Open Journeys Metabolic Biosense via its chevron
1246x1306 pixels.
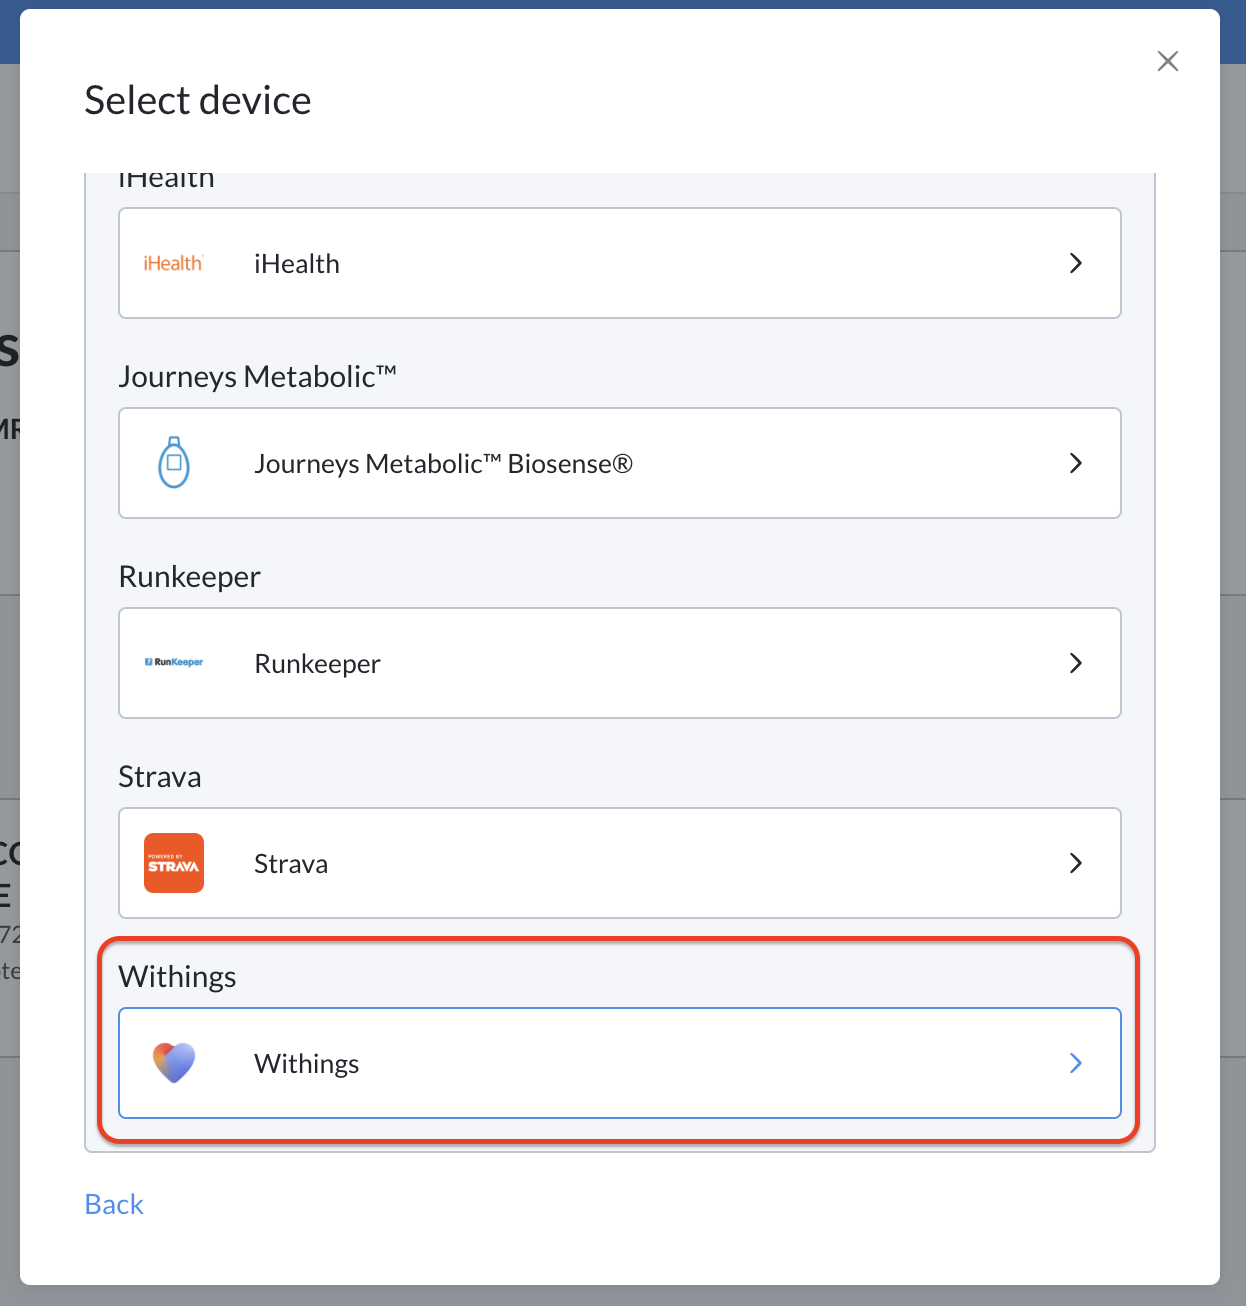(1076, 463)
